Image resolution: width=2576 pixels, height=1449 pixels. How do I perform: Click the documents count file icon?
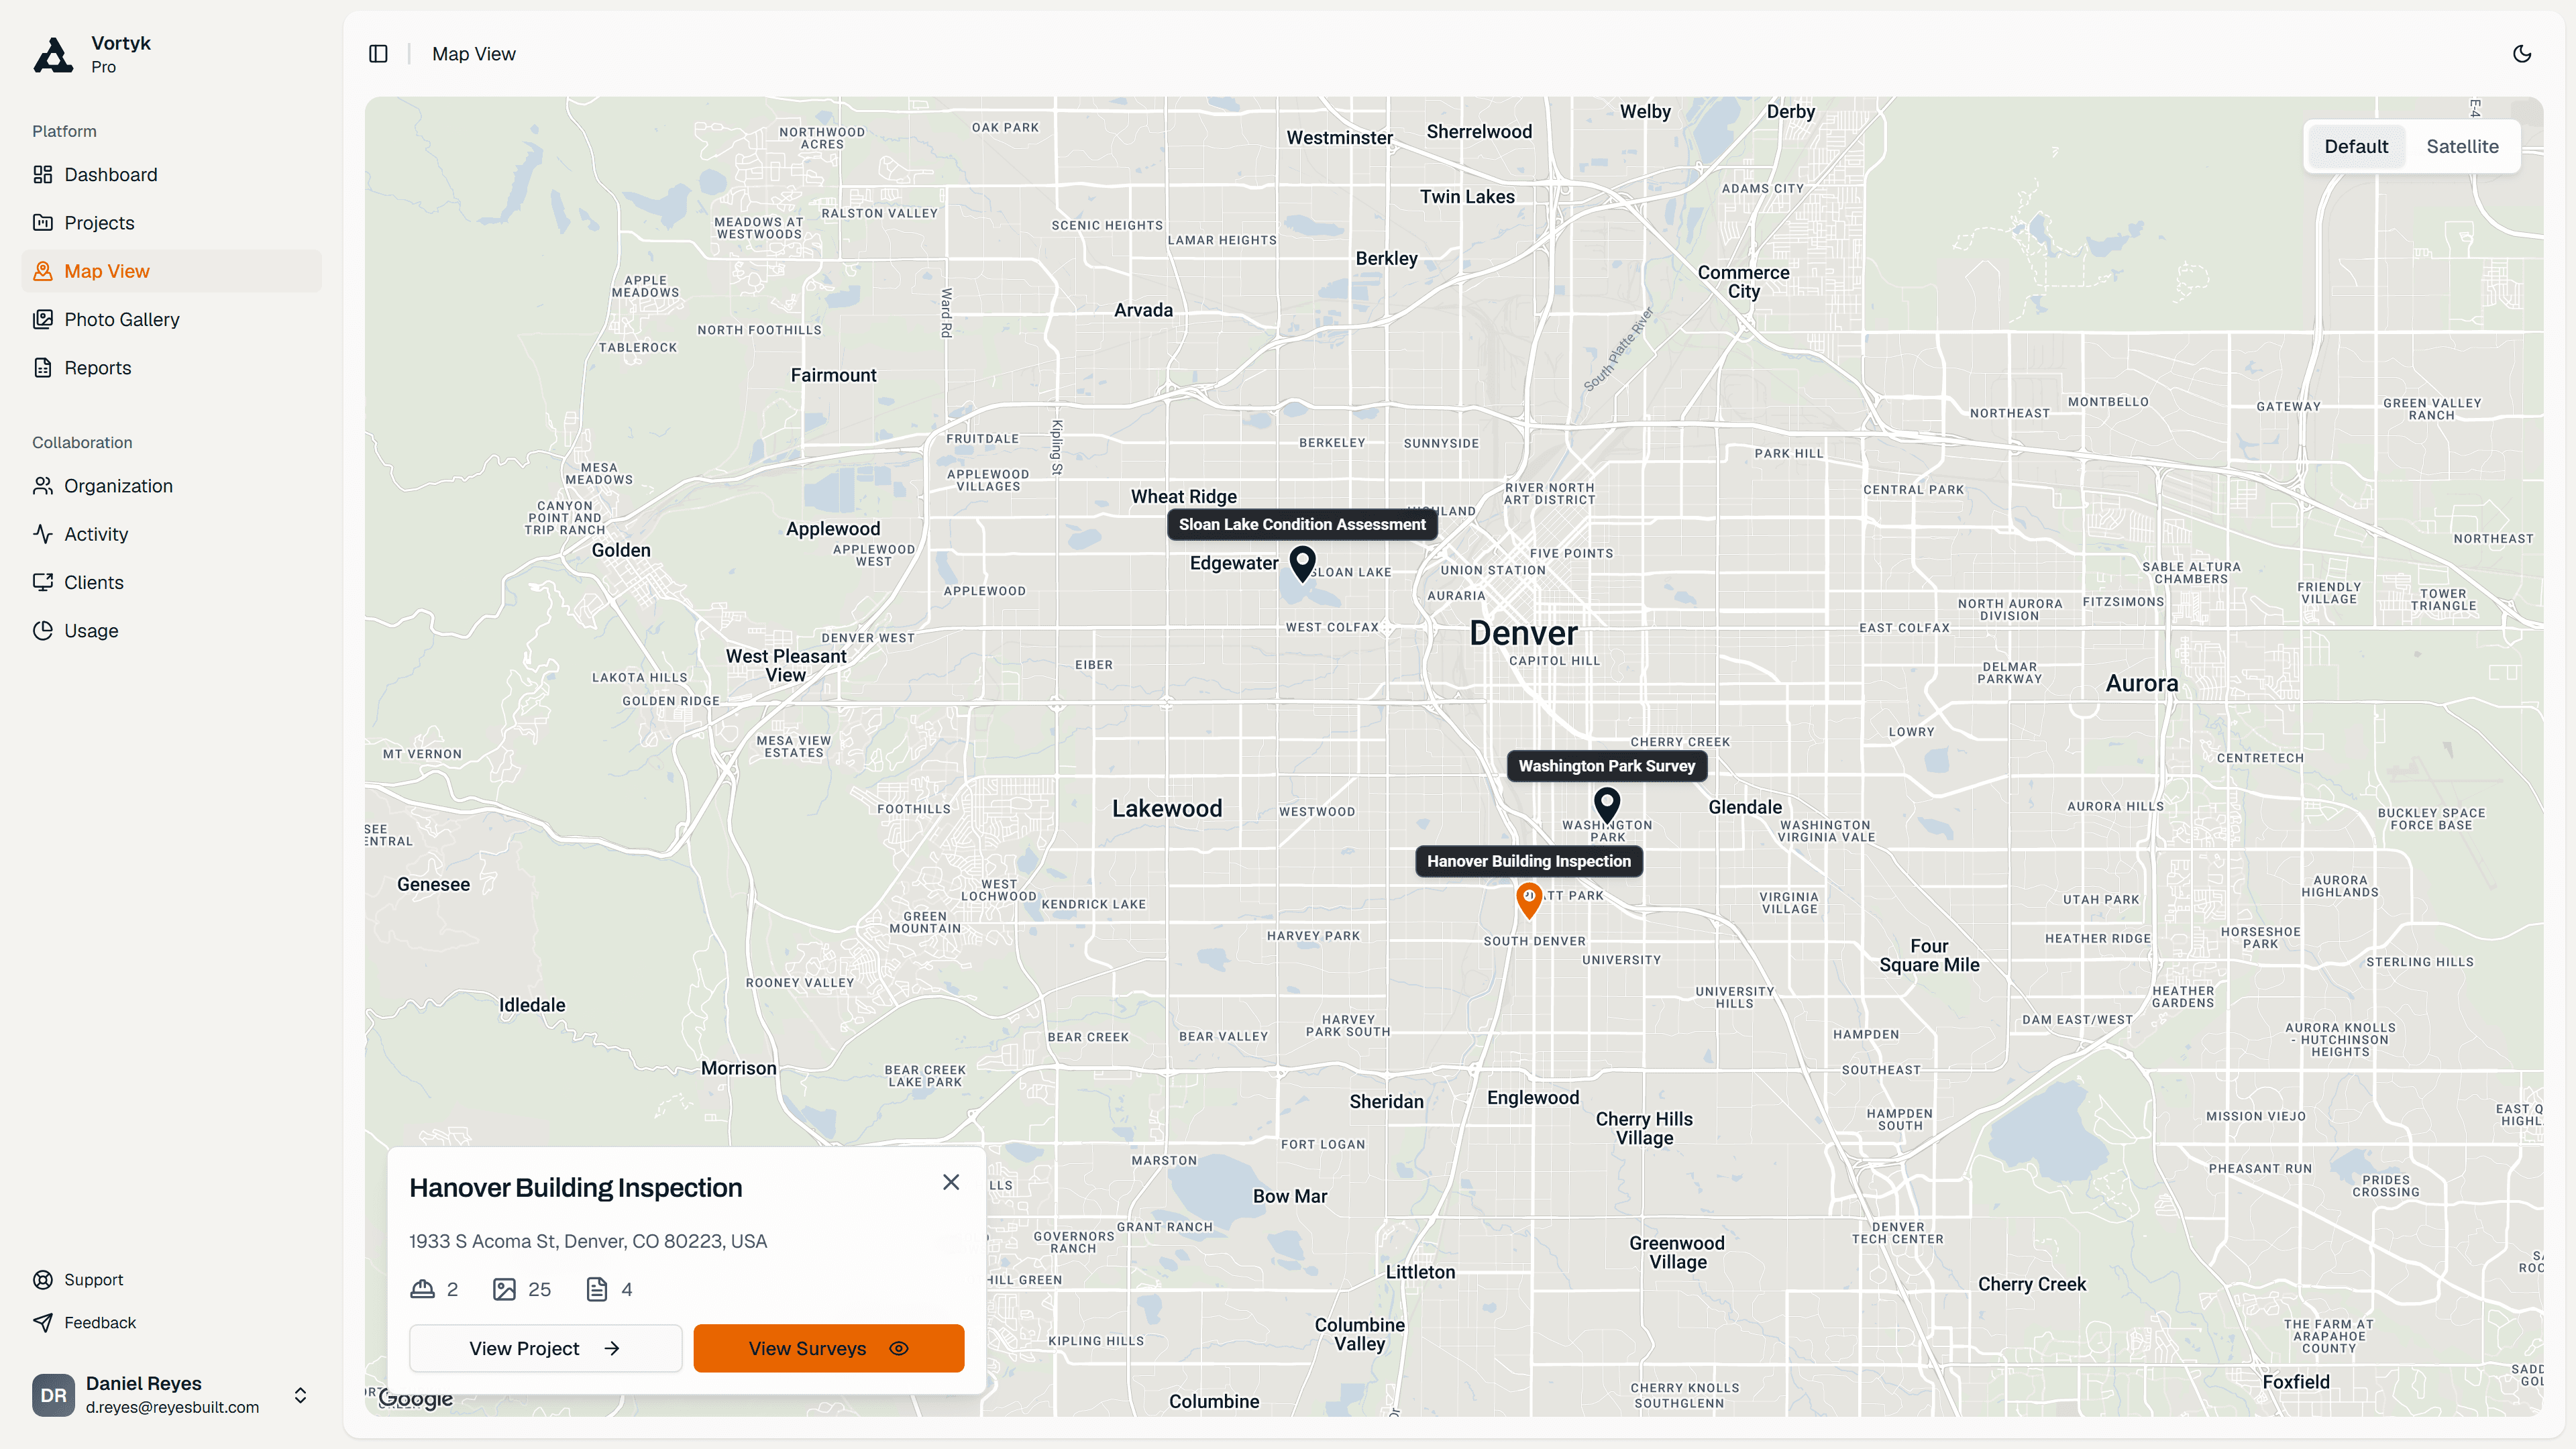tap(597, 1289)
